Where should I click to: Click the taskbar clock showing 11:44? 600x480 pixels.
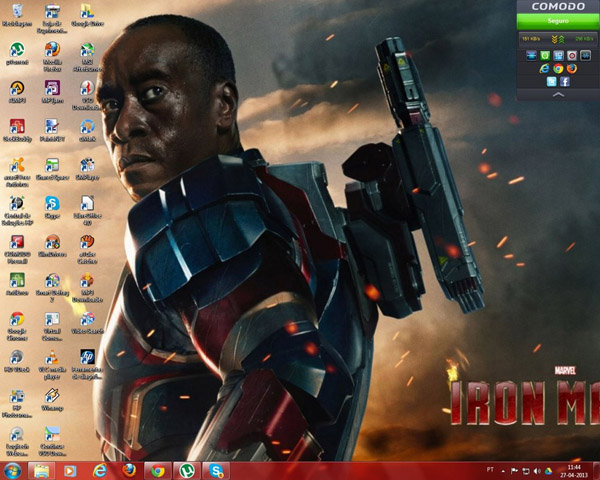pyautogui.click(x=573, y=470)
